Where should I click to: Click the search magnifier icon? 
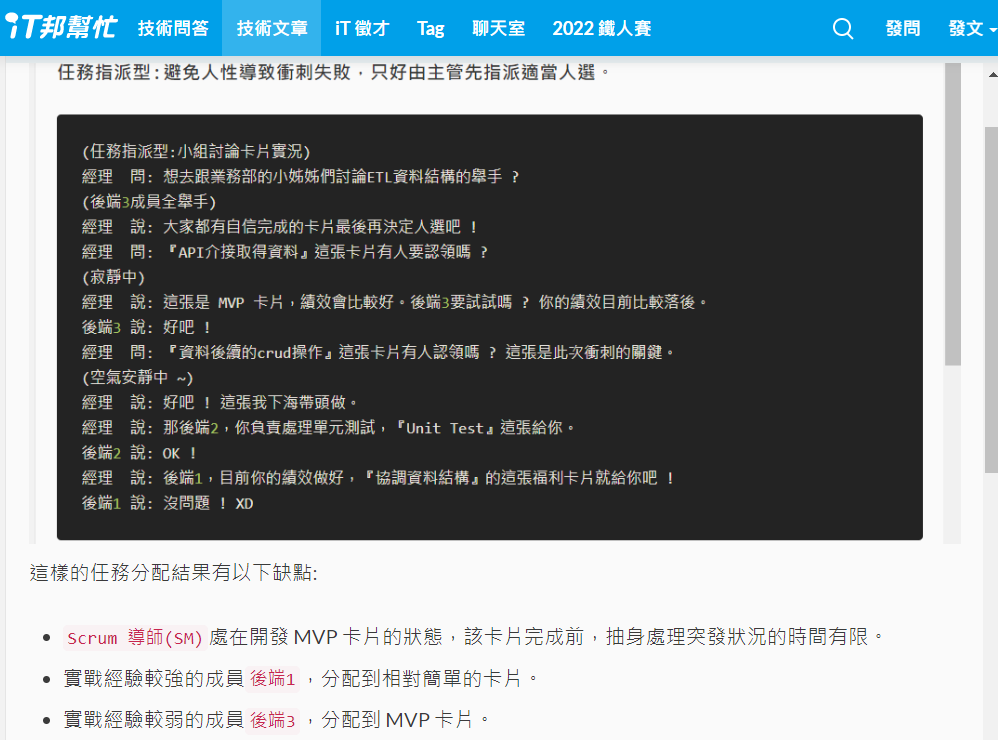(x=843, y=29)
